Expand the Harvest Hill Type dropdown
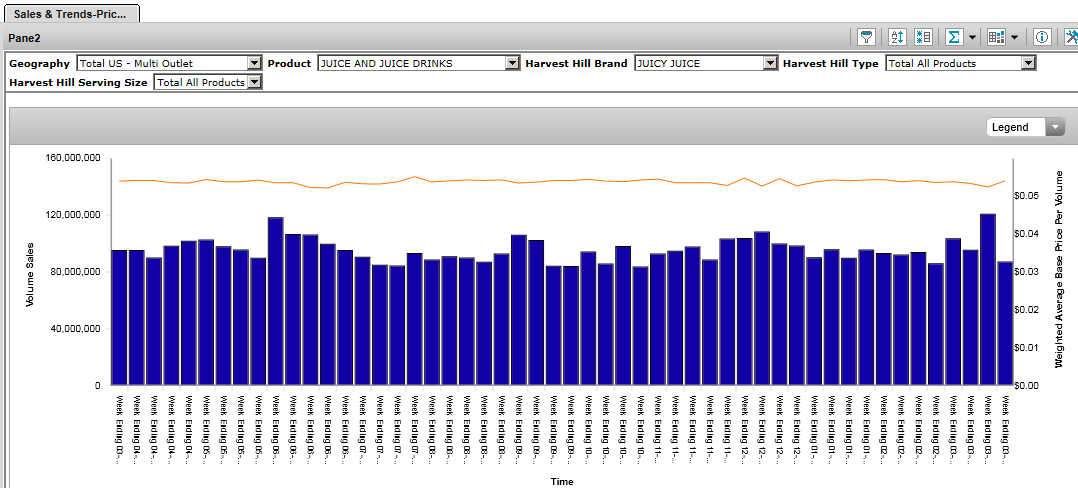Viewport: 1078px width, 488px height. 1027,63
